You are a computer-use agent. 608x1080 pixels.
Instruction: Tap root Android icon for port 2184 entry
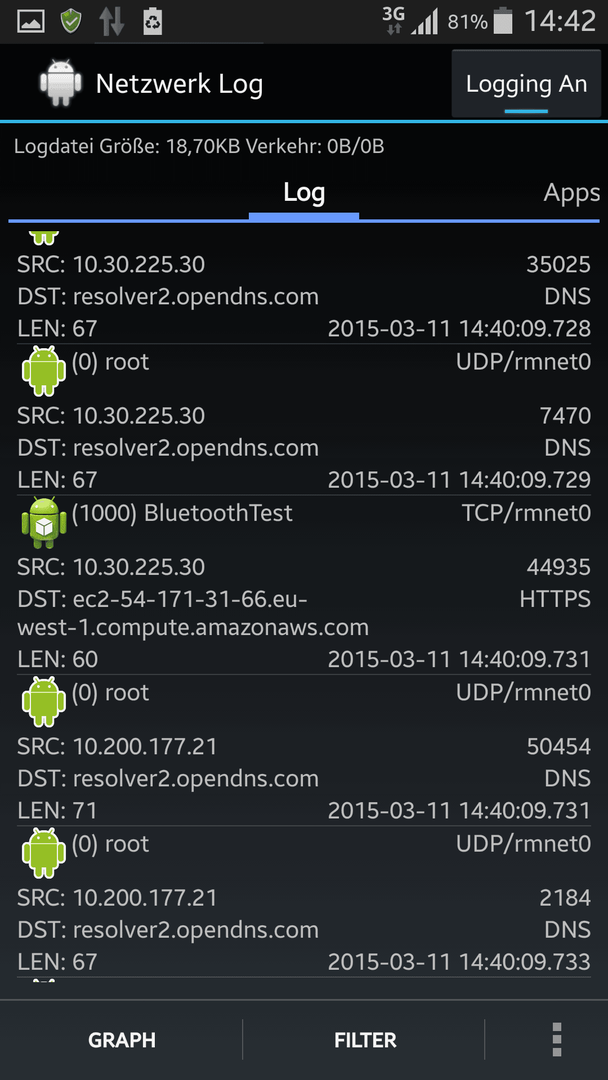click(44, 854)
